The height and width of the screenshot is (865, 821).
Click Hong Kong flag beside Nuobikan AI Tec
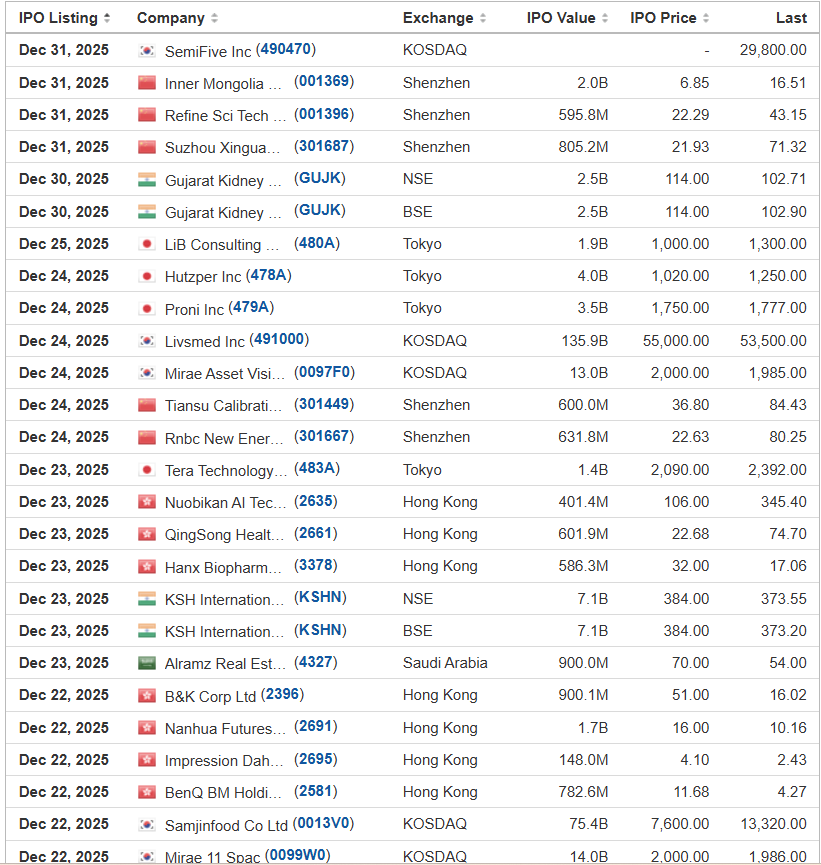[147, 502]
